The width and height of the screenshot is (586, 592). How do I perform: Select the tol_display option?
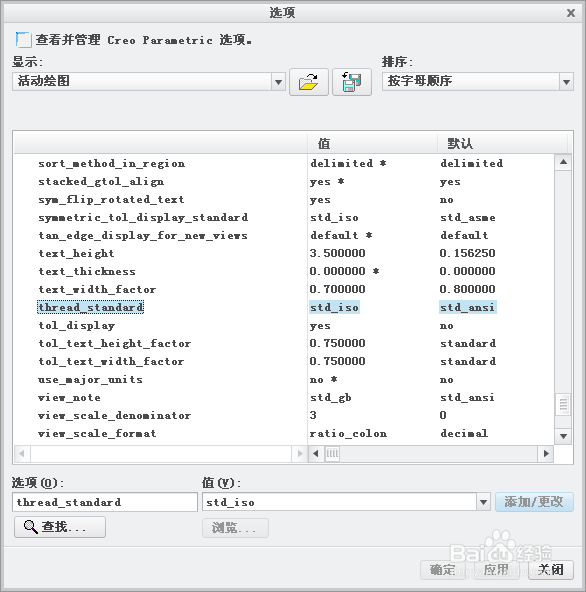(77, 325)
